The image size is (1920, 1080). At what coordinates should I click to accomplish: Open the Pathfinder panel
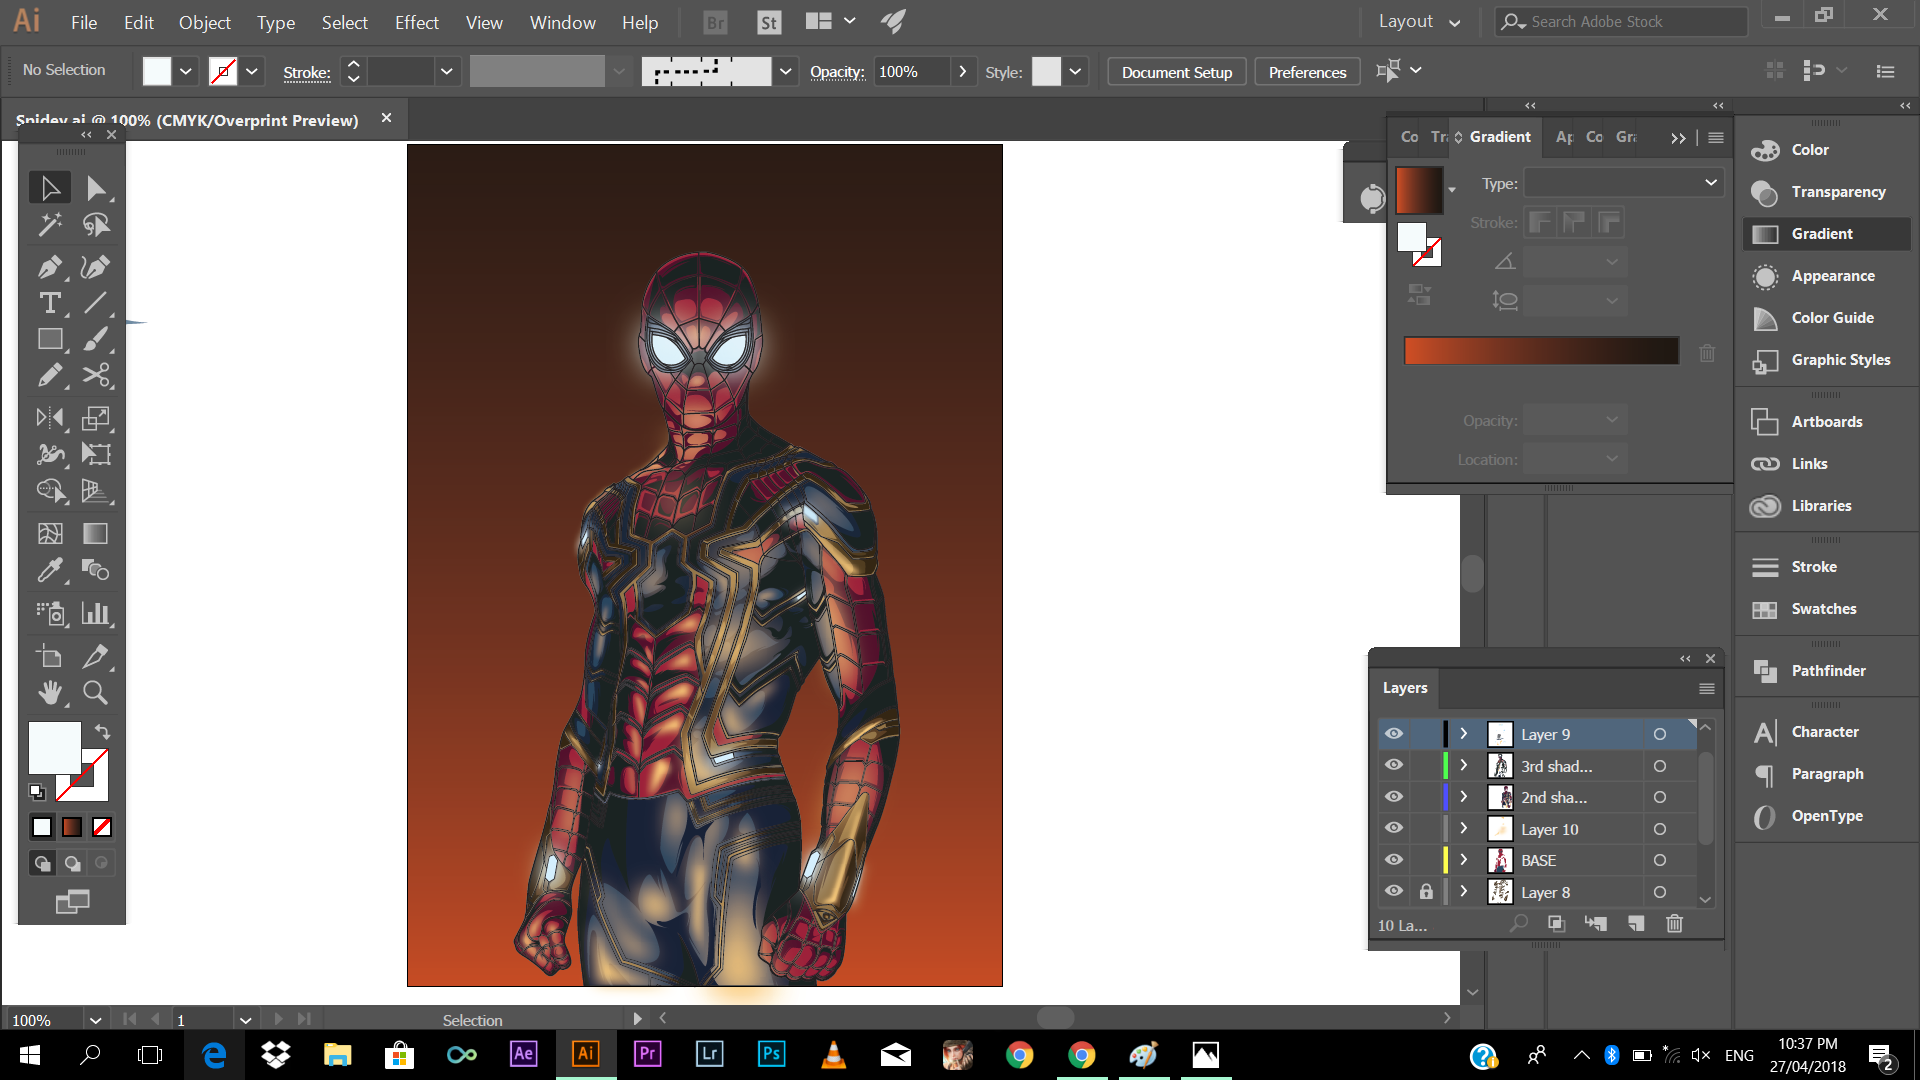pos(1827,671)
